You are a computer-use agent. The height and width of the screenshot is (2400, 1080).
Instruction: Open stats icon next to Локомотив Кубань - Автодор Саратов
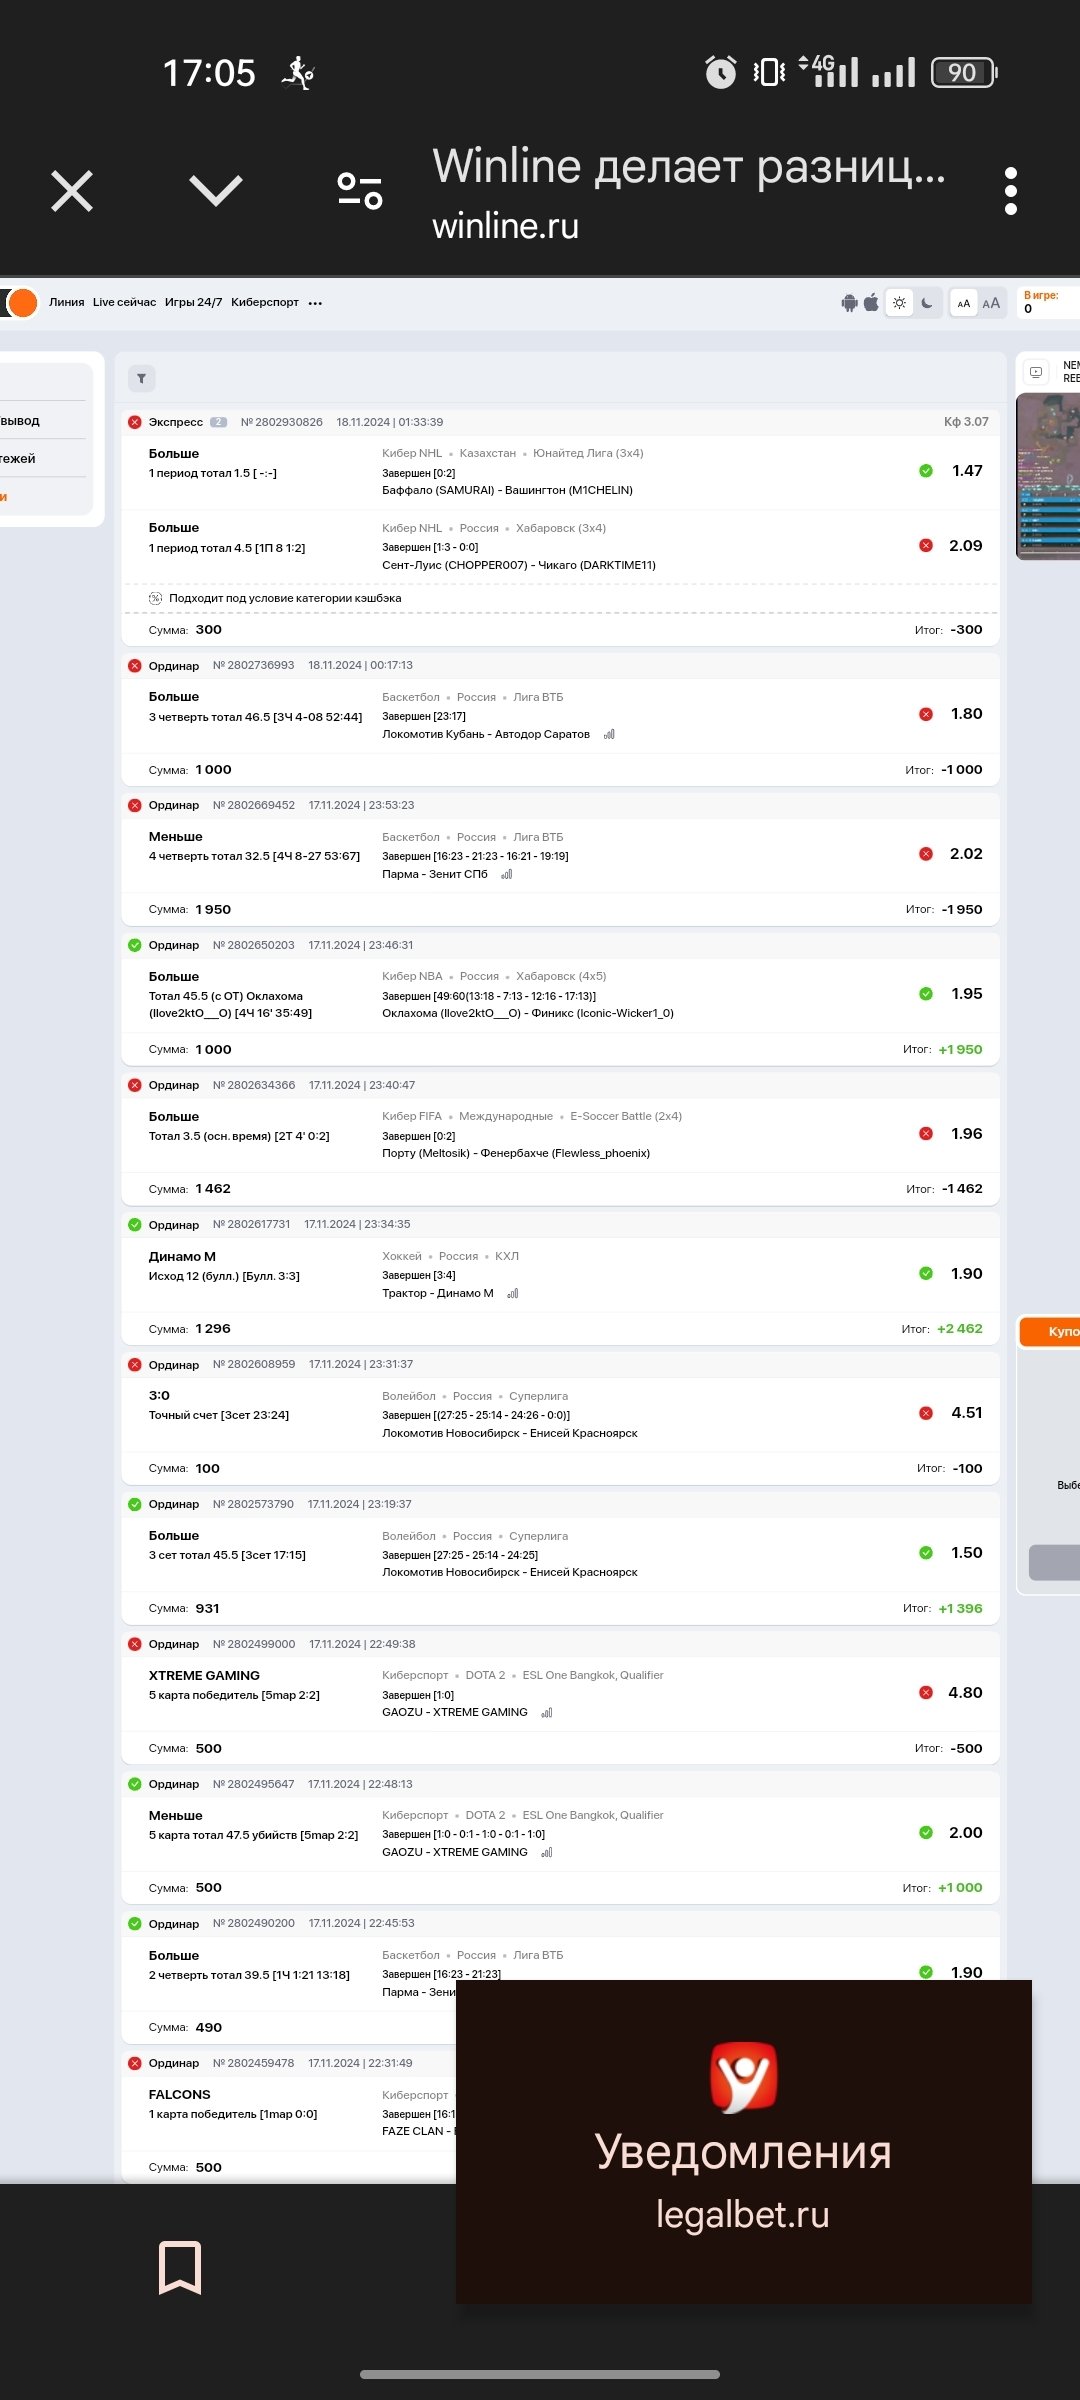[609, 734]
